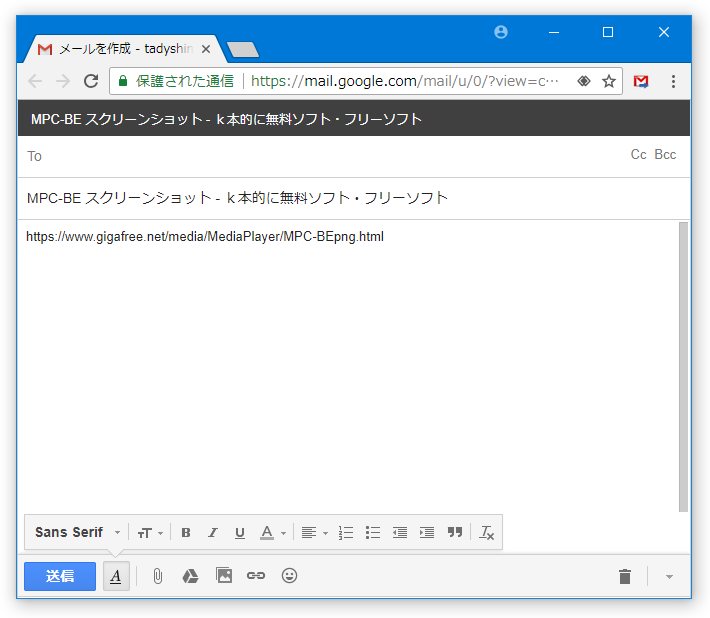
Task: Open the Sans Serif font dropdown
Action: [x=77, y=532]
